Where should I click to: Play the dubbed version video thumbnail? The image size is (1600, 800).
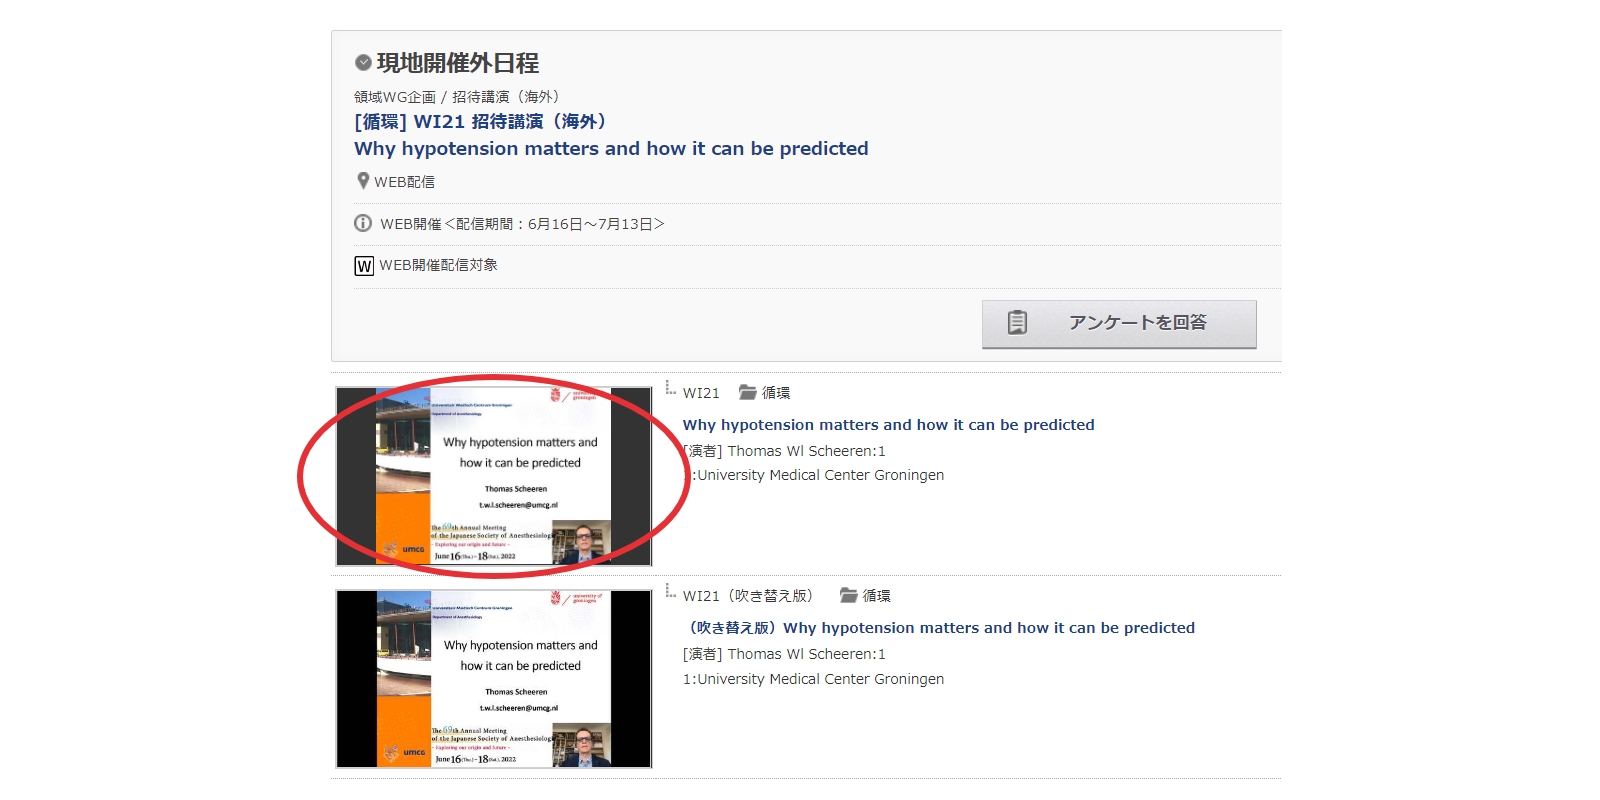coord(494,679)
